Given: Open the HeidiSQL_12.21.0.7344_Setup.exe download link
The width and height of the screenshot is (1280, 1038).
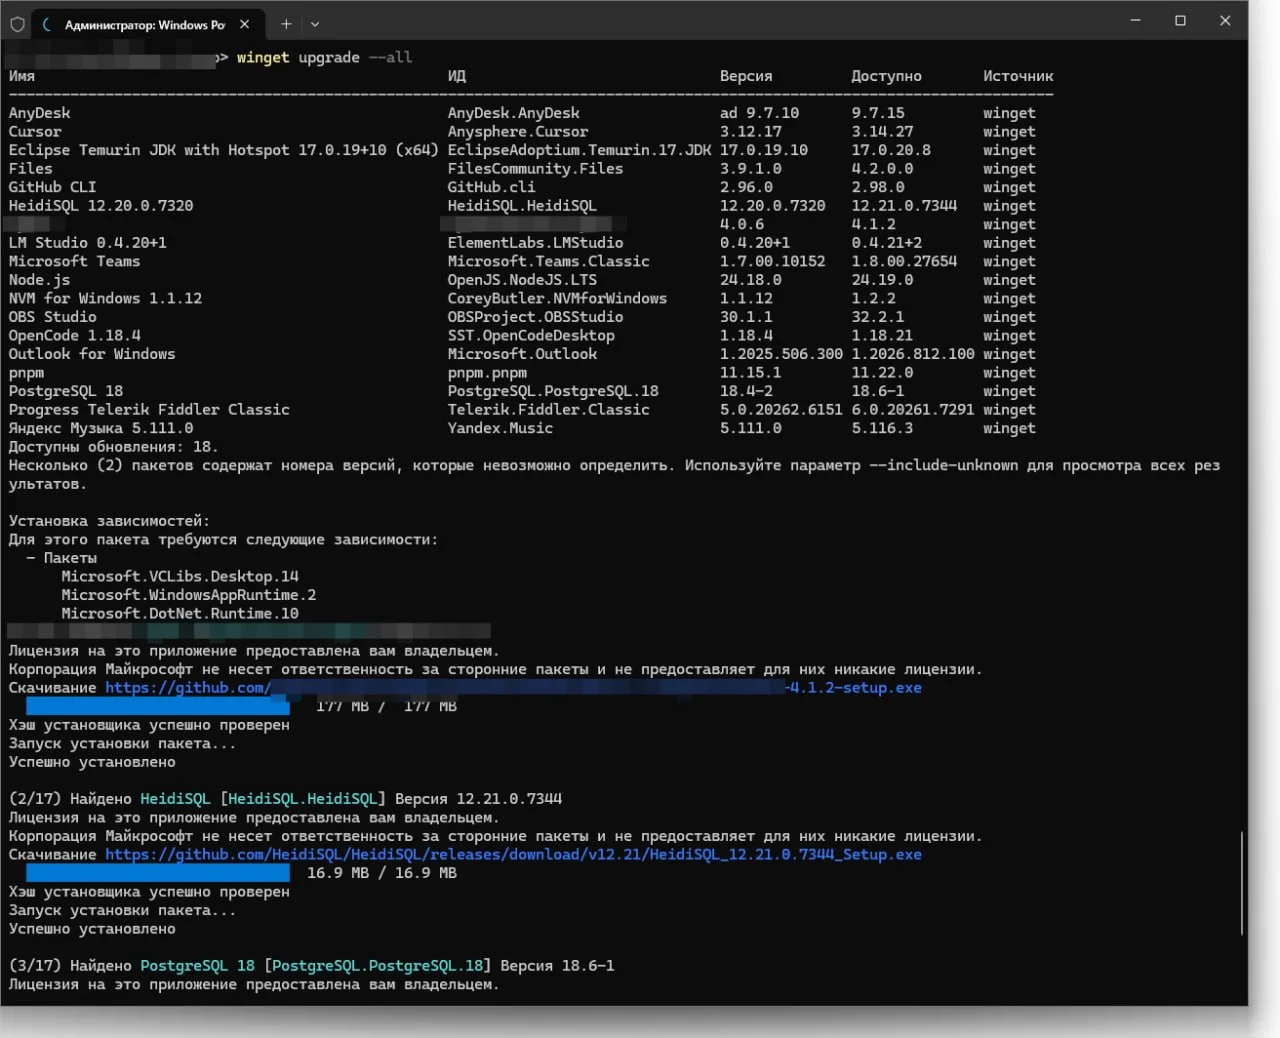Looking at the screenshot, I should [x=513, y=854].
